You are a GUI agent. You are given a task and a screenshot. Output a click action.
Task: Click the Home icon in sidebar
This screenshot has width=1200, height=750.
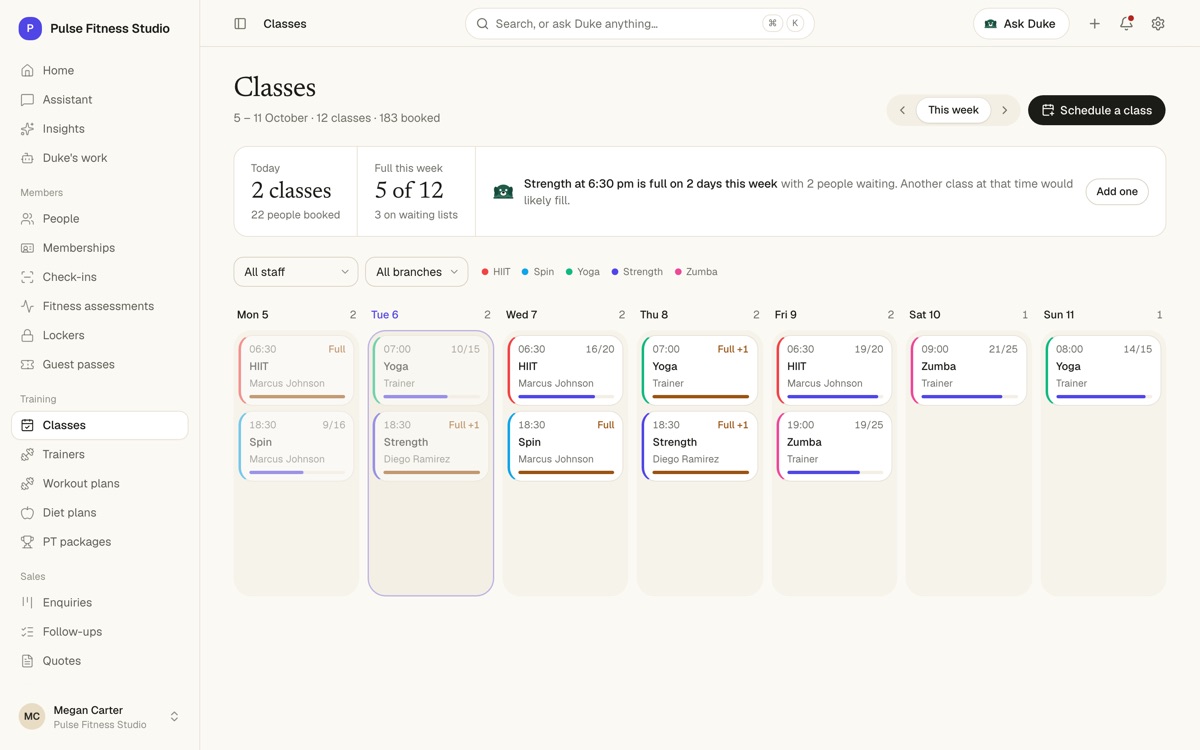coord(27,71)
